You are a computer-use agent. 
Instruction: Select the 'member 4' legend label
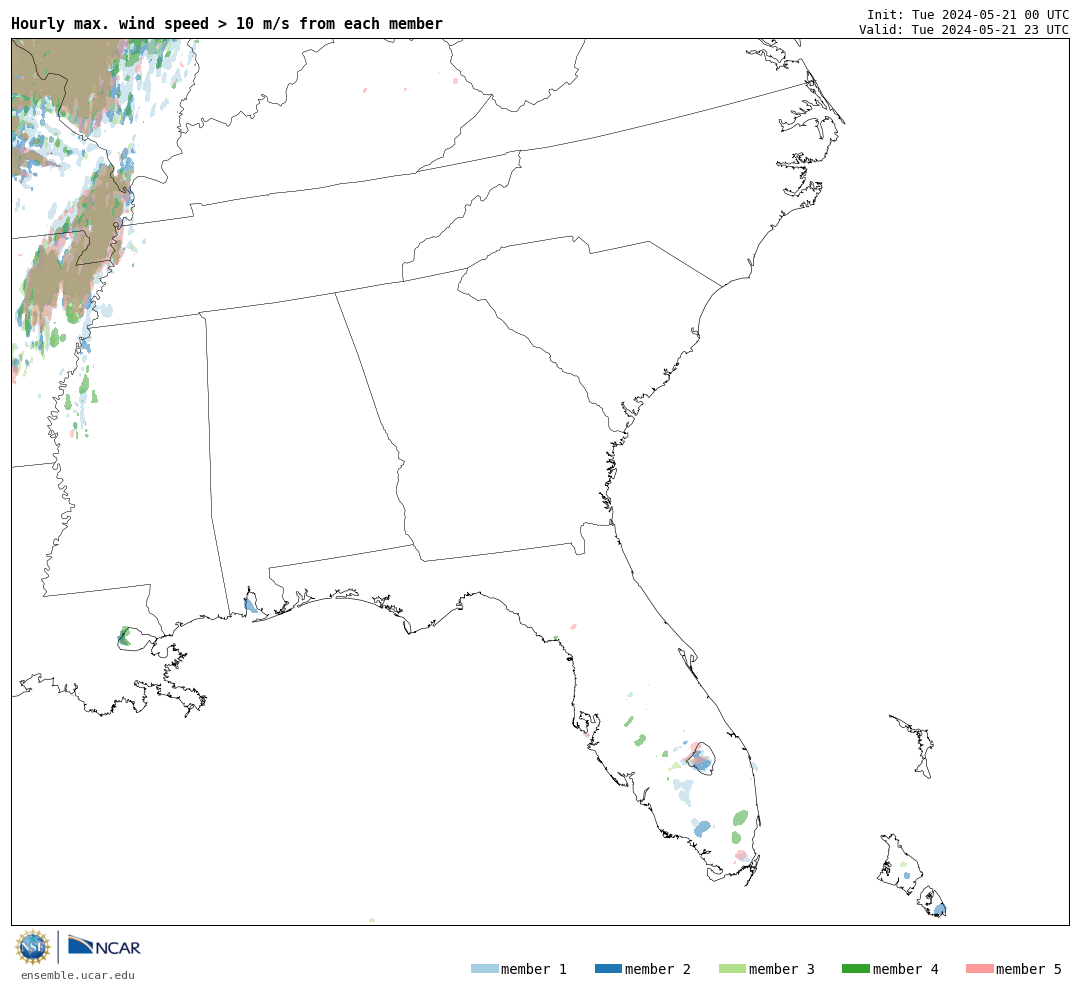click(905, 969)
